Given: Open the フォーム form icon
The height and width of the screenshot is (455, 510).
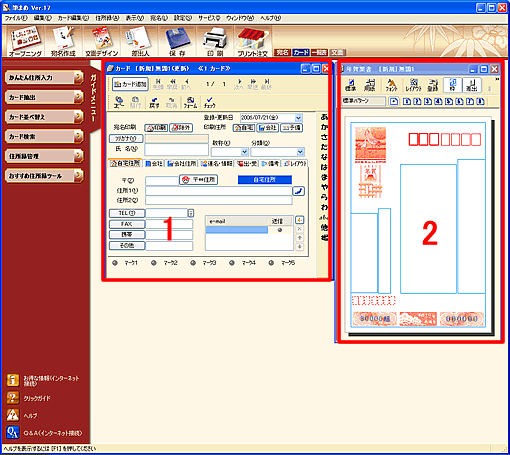Looking at the screenshot, I should click(x=190, y=102).
